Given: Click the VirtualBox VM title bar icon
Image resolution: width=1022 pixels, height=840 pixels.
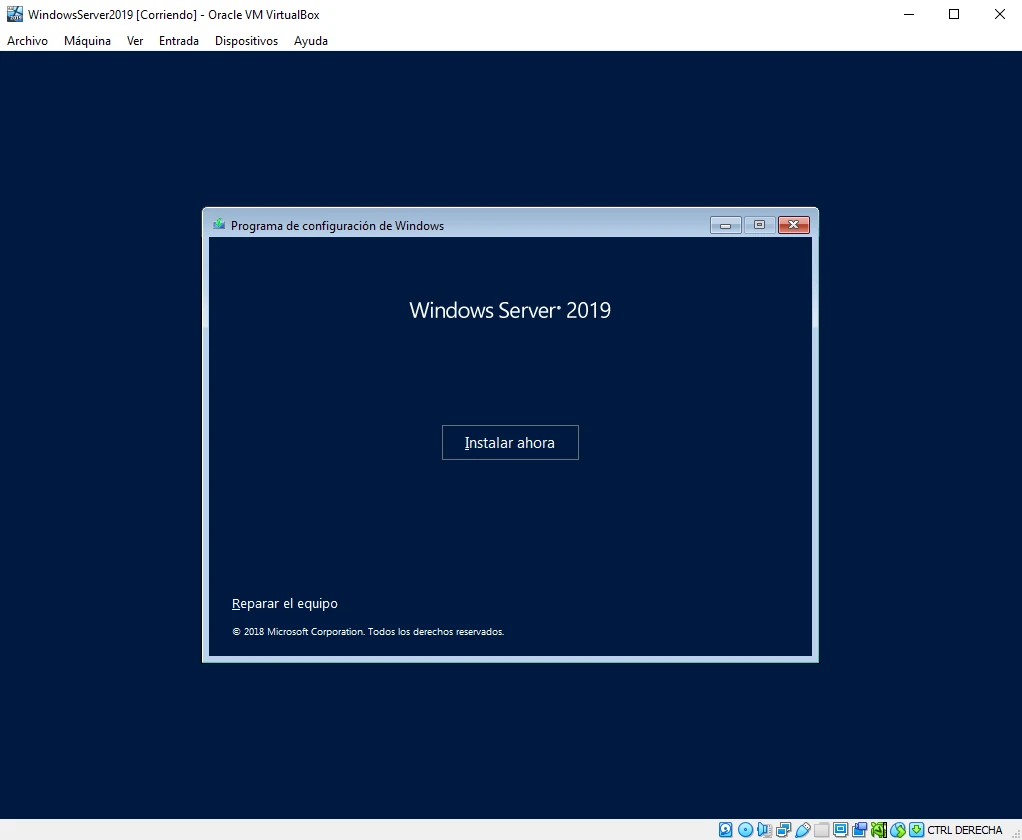Looking at the screenshot, I should pyautogui.click(x=14, y=14).
